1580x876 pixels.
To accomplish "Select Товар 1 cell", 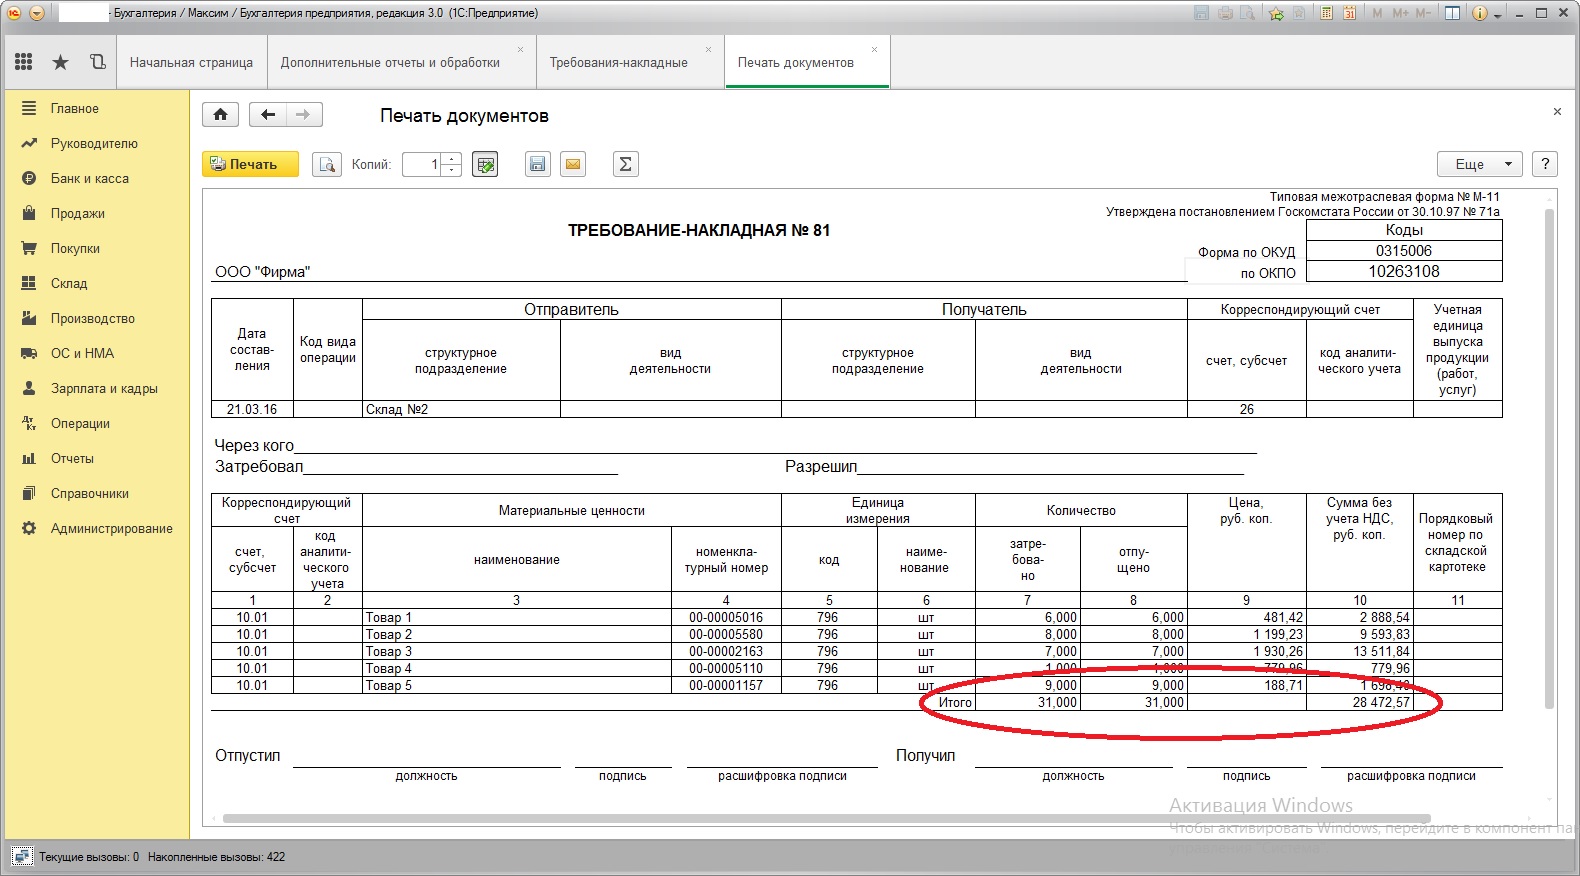I will [517, 617].
